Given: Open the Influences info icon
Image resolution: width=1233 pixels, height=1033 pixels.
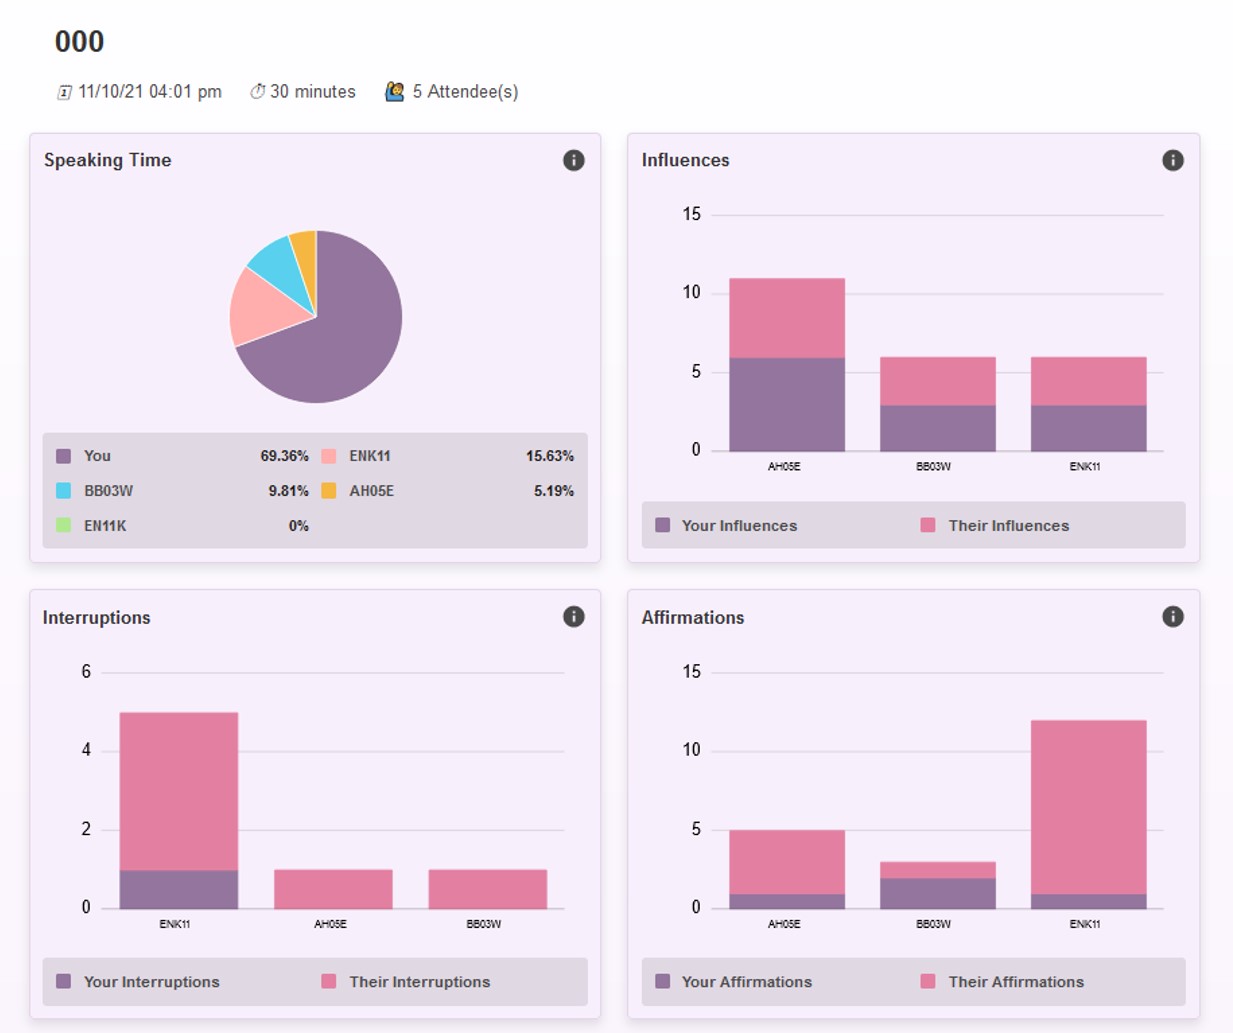Looking at the screenshot, I should [x=1172, y=160].
